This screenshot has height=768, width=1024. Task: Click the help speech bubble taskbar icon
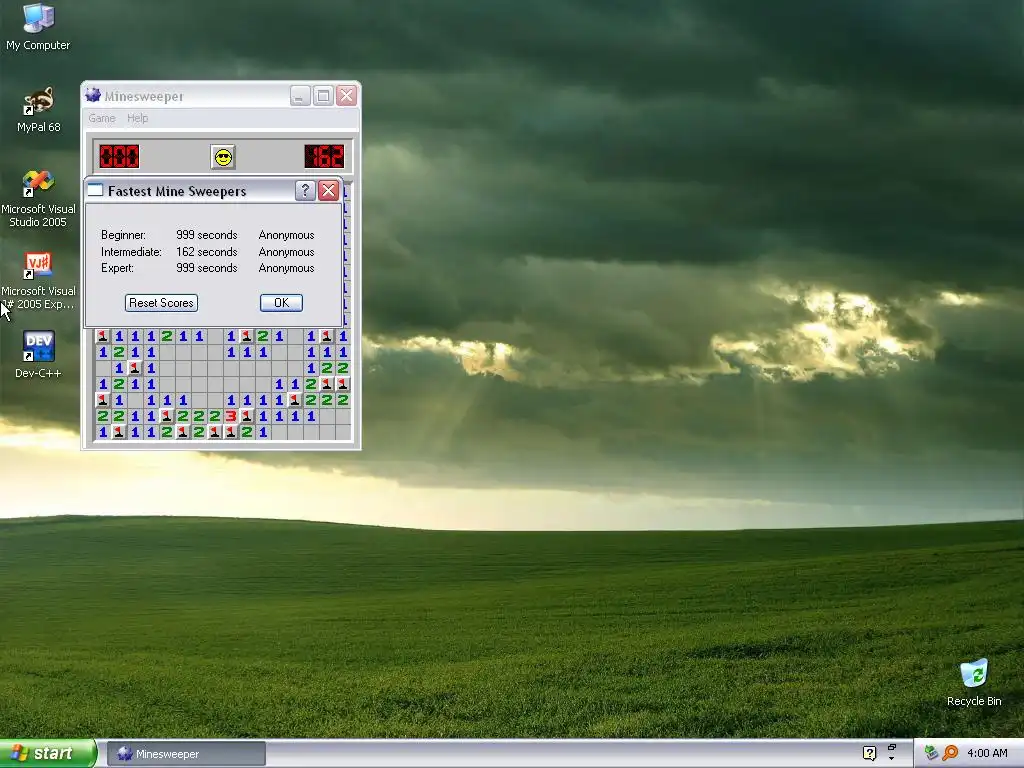click(869, 753)
